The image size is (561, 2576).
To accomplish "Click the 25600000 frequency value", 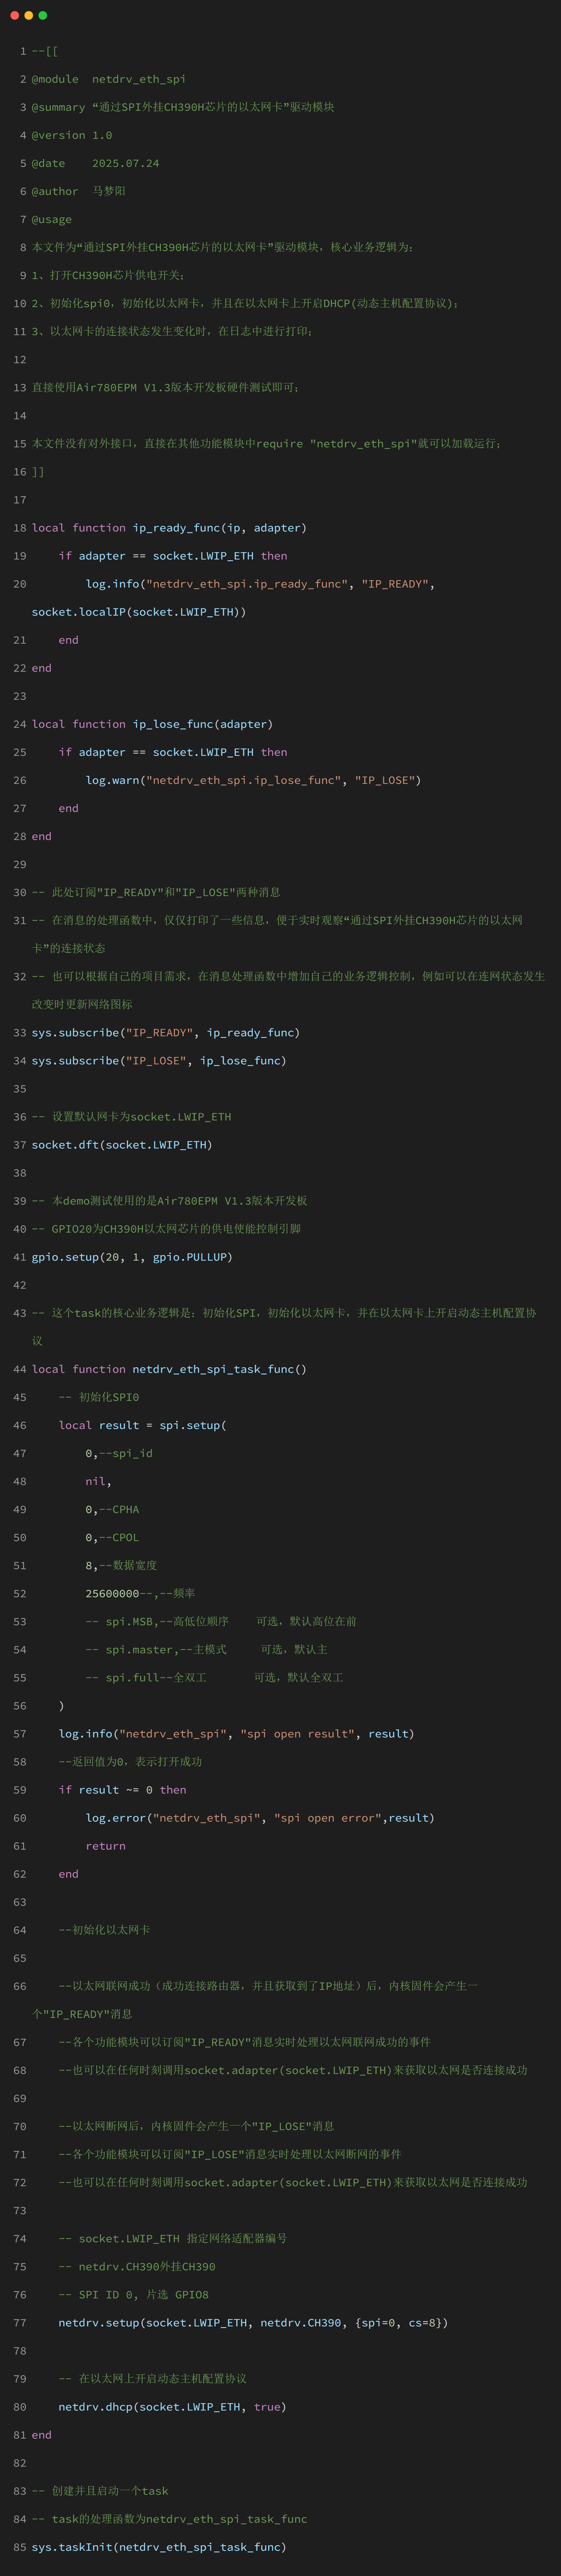I will (112, 1593).
